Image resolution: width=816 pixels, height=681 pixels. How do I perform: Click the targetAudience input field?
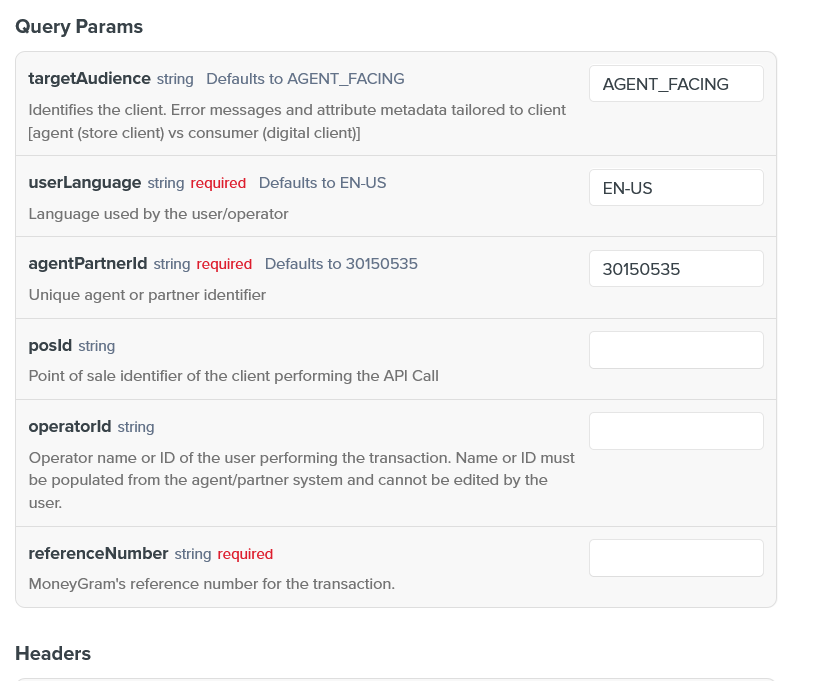676,84
